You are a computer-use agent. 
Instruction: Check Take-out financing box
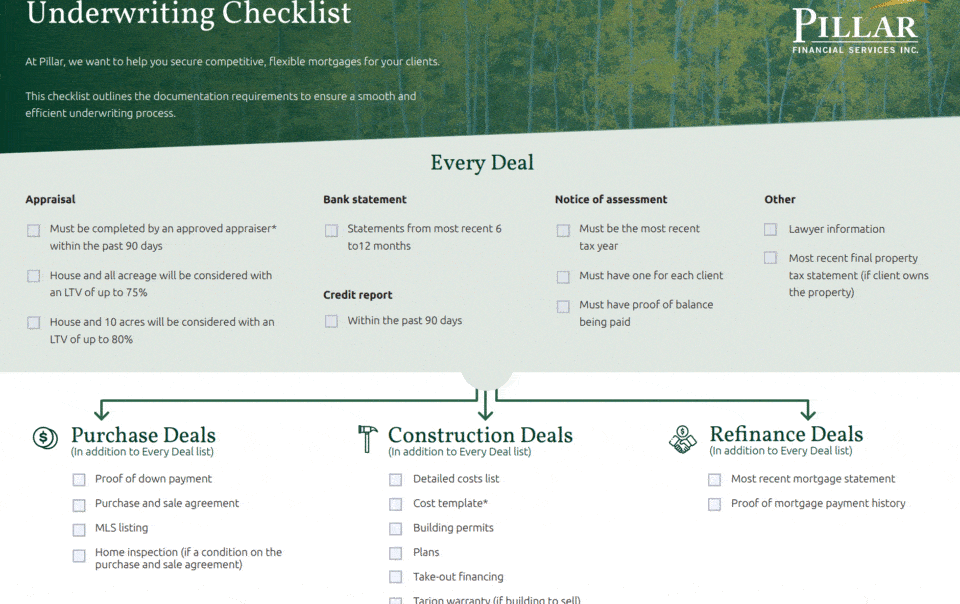[396, 577]
